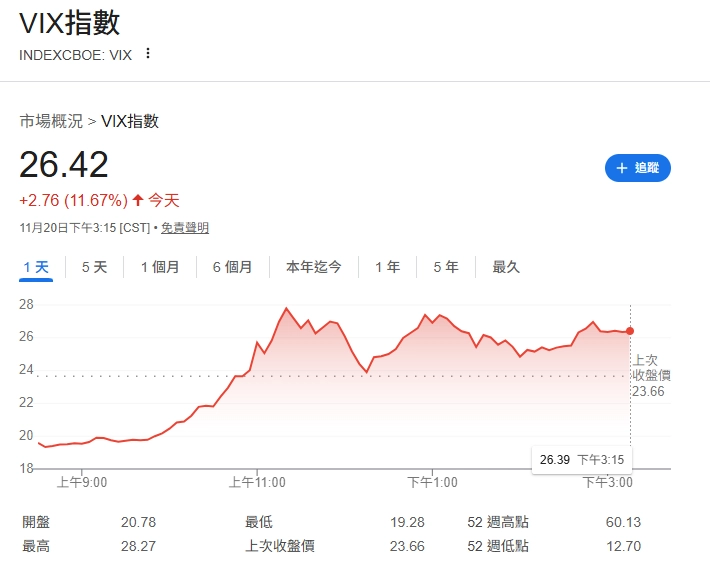
Task: Click the +2.76 (11.67%) change text
Action: coord(73,200)
